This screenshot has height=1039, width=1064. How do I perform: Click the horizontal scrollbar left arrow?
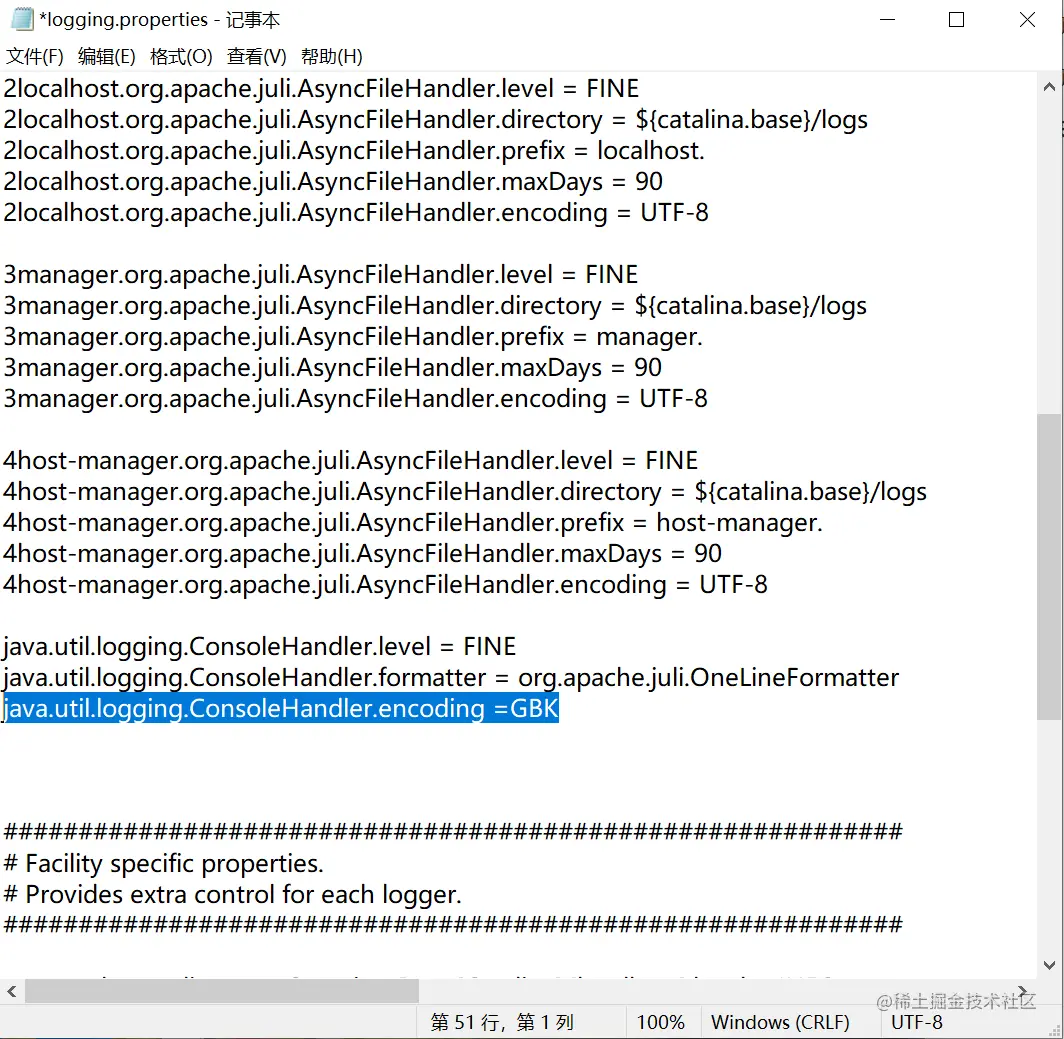[12, 991]
